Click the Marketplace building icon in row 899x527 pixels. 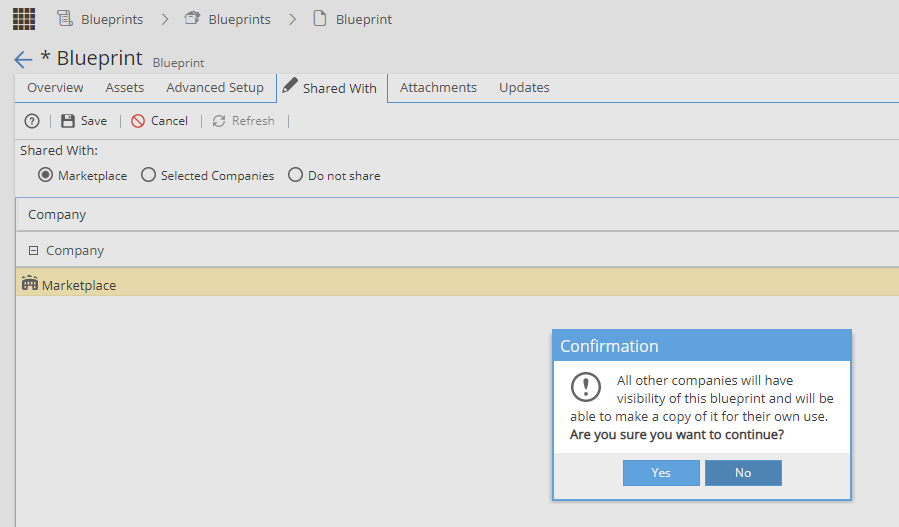click(30, 283)
